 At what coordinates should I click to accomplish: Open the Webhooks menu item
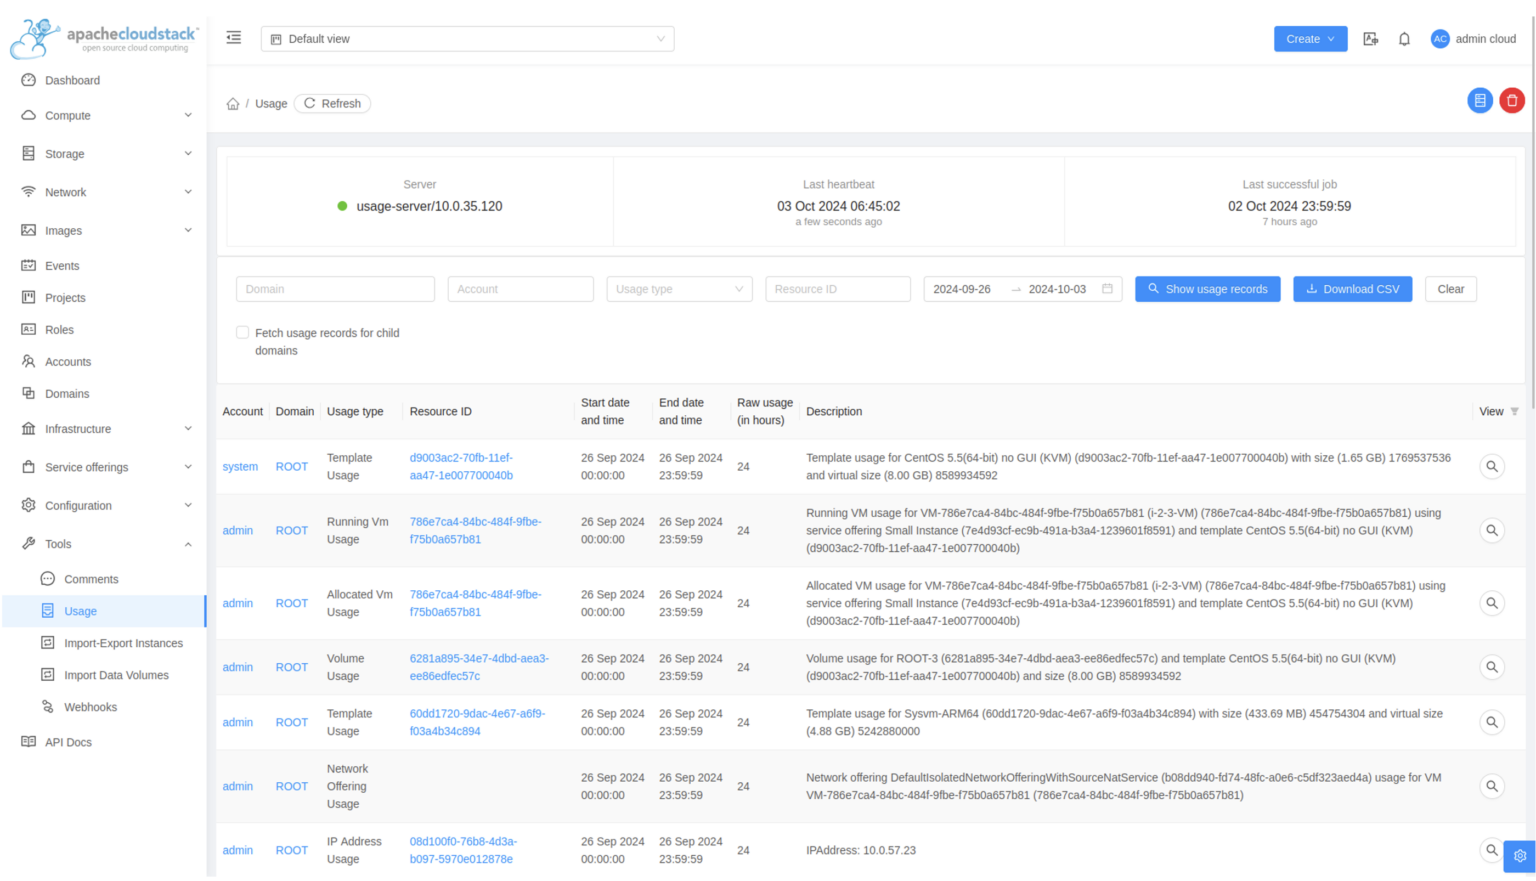pyautogui.click(x=91, y=707)
